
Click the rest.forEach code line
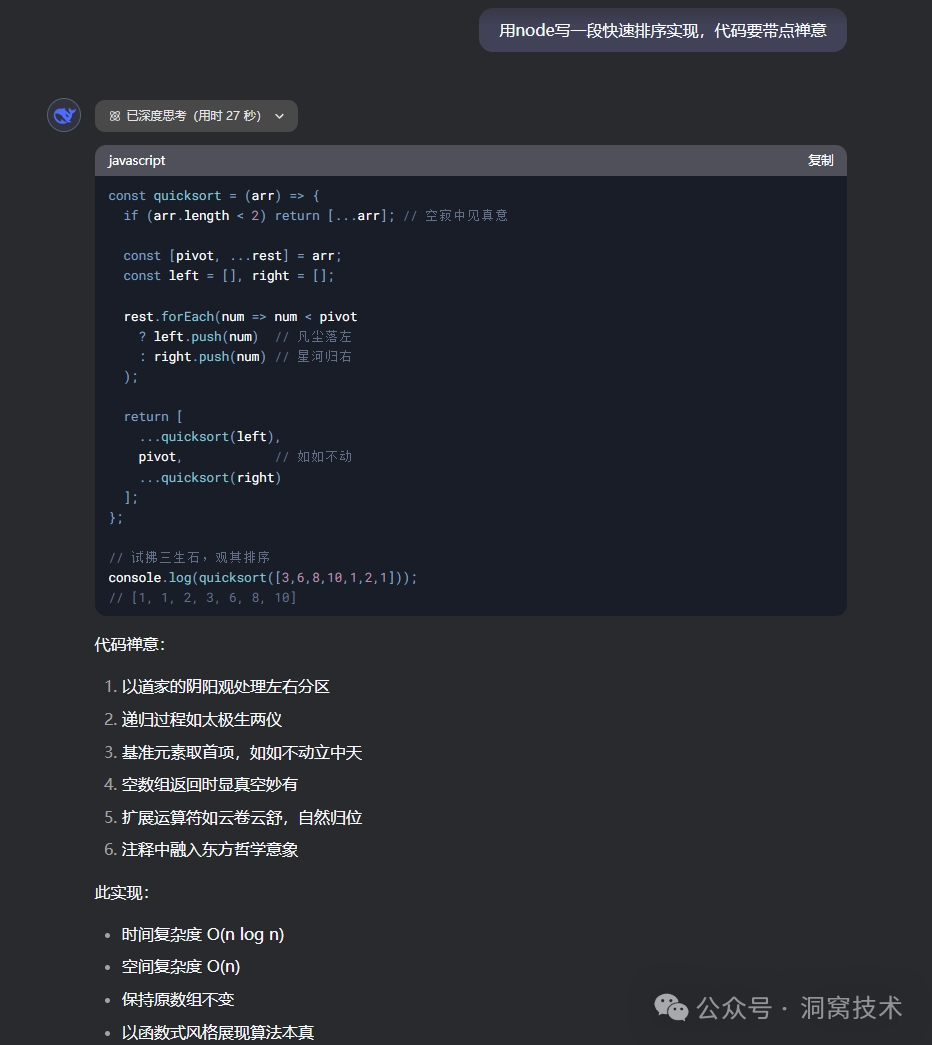point(240,317)
